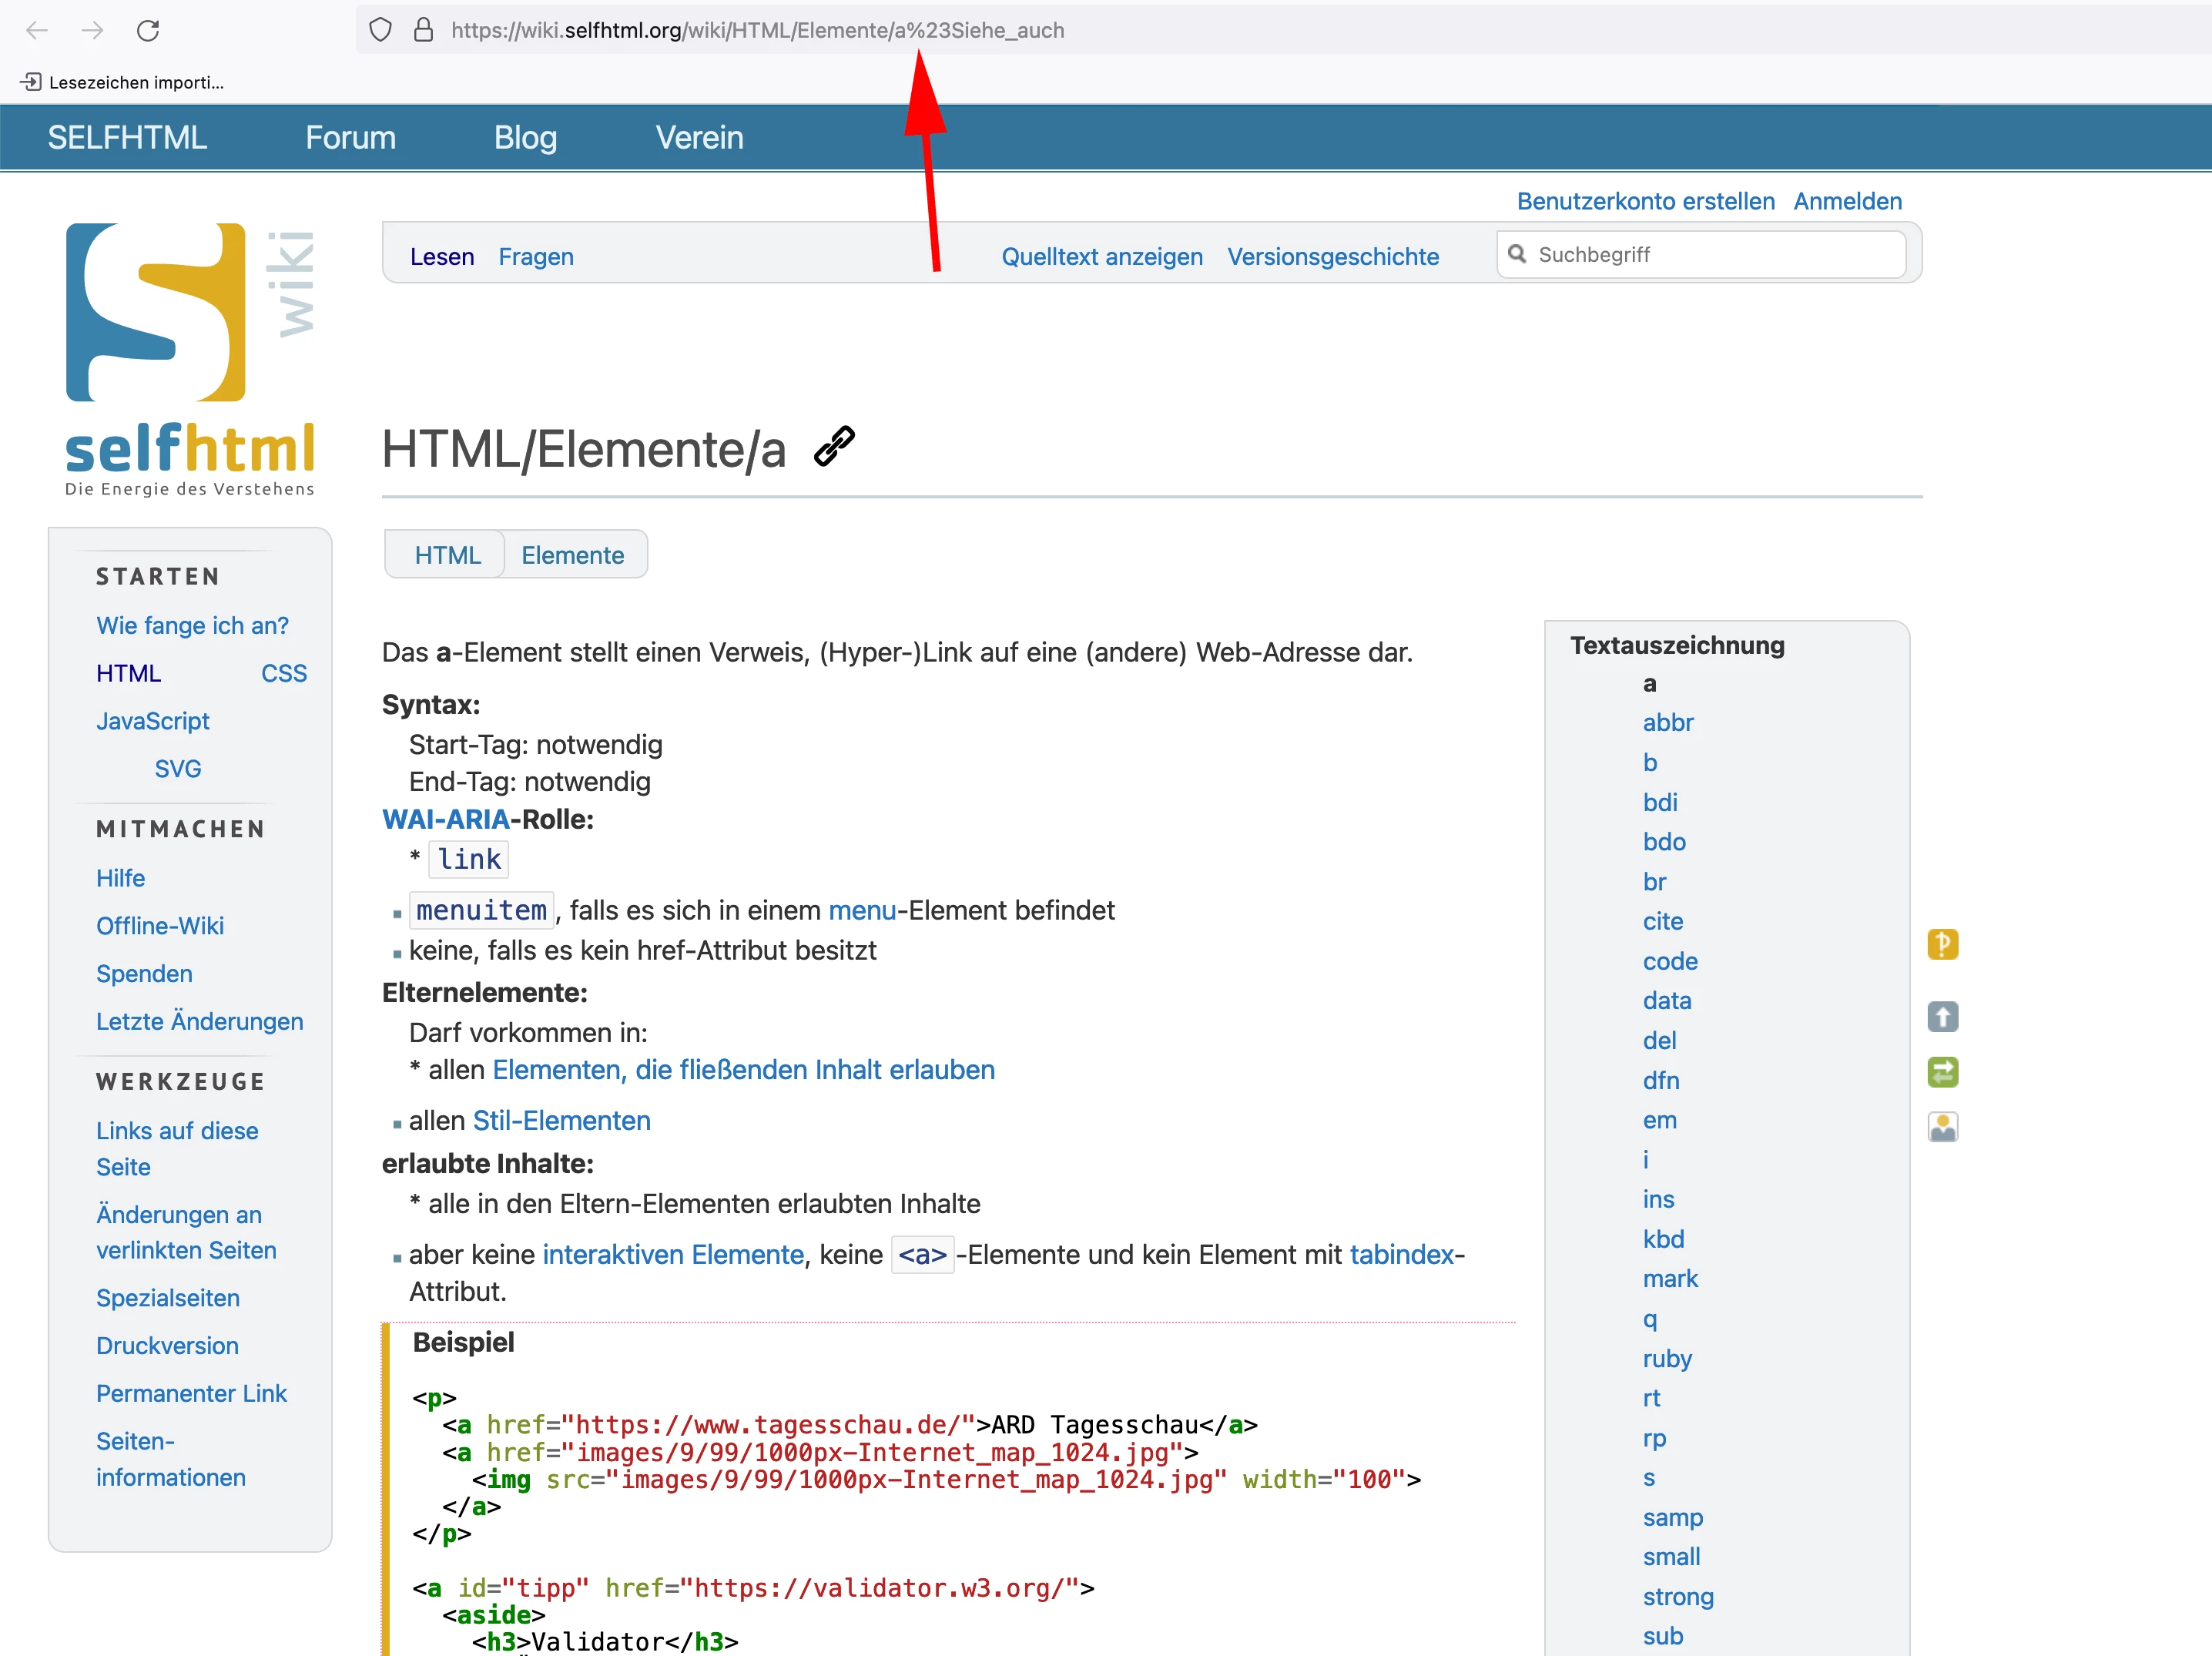Click the shield tracking-protection icon
This screenshot has width=2212, height=1656.
tap(380, 30)
